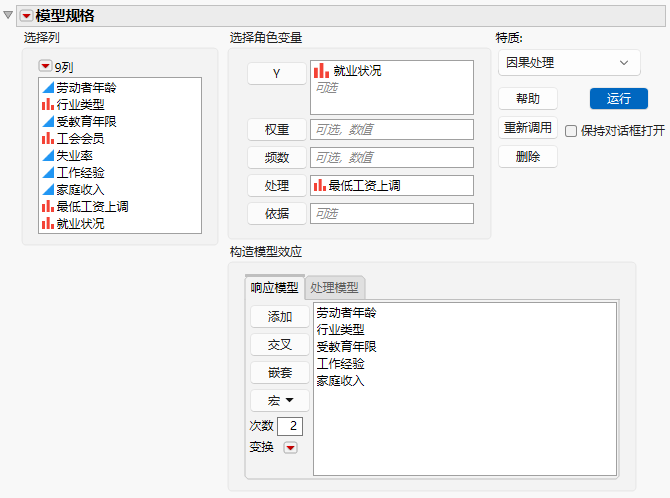Click continuous icon beside 家庭收入 in column list

click(48, 189)
